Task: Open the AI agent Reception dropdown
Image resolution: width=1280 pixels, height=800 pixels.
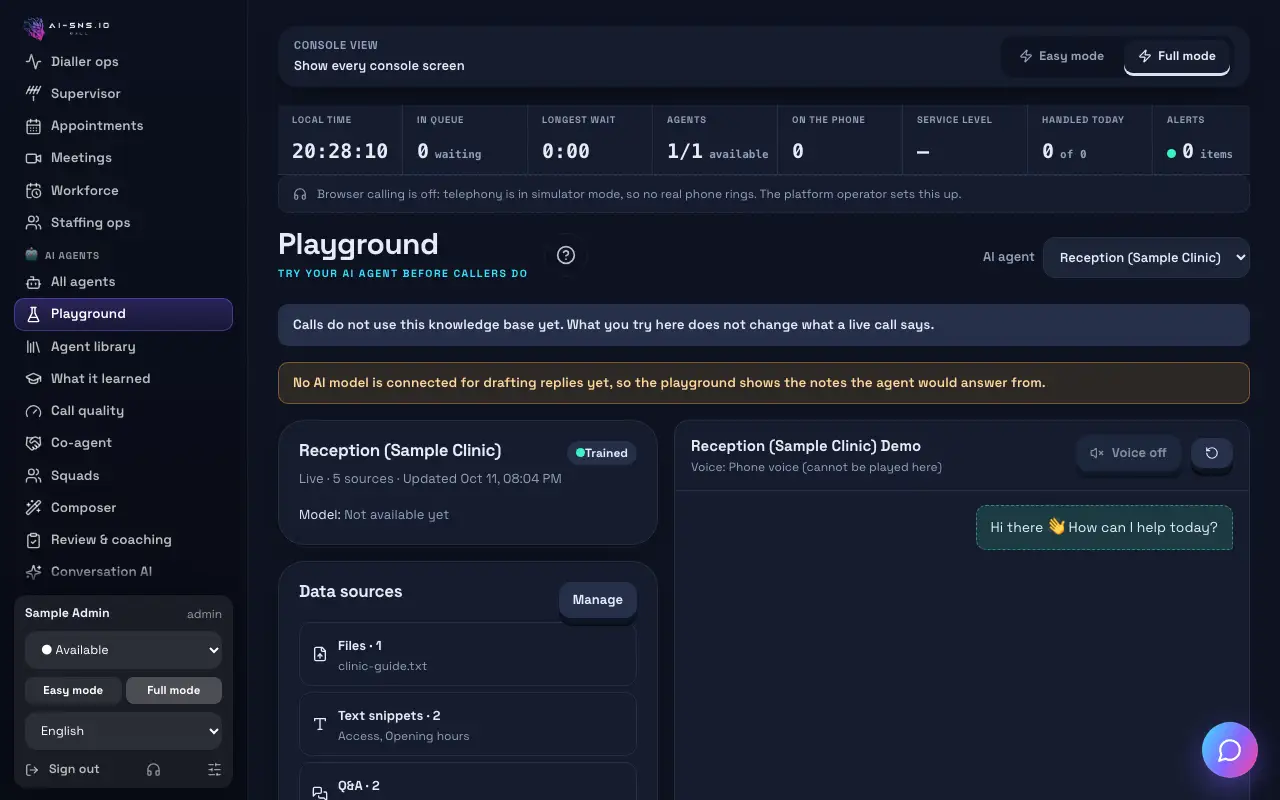Action: [1146, 257]
